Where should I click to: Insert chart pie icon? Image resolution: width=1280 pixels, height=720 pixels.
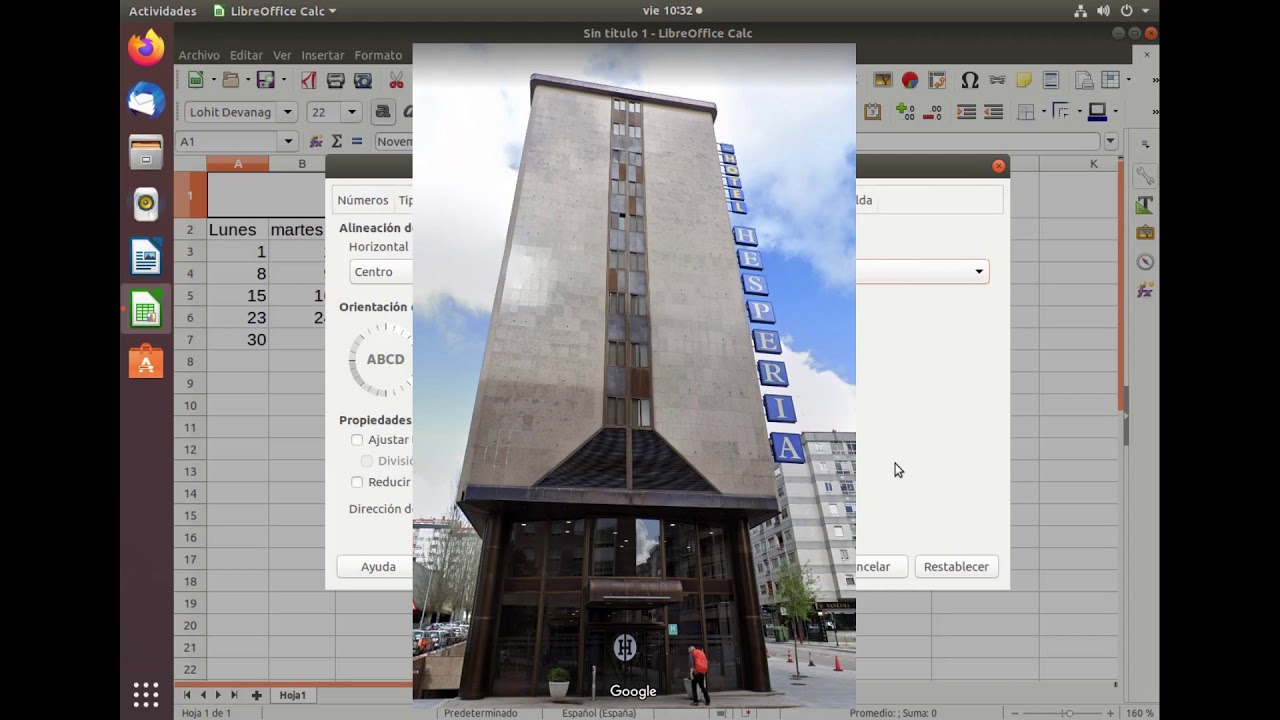(910, 80)
